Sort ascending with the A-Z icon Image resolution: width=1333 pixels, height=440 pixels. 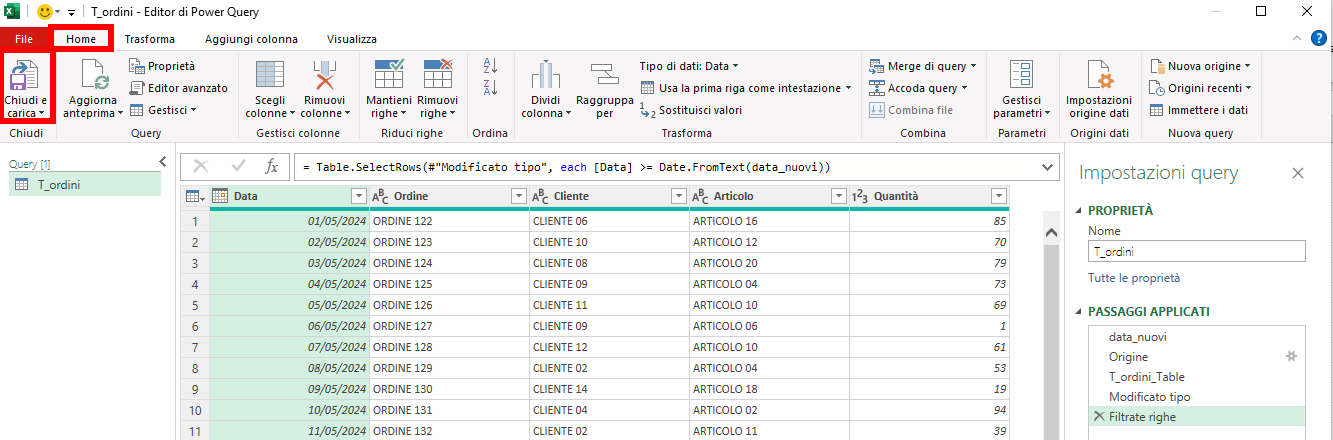click(490, 66)
